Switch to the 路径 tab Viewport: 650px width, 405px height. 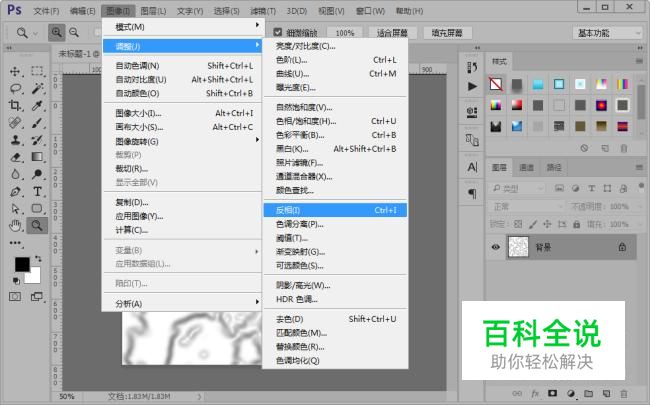coord(553,167)
